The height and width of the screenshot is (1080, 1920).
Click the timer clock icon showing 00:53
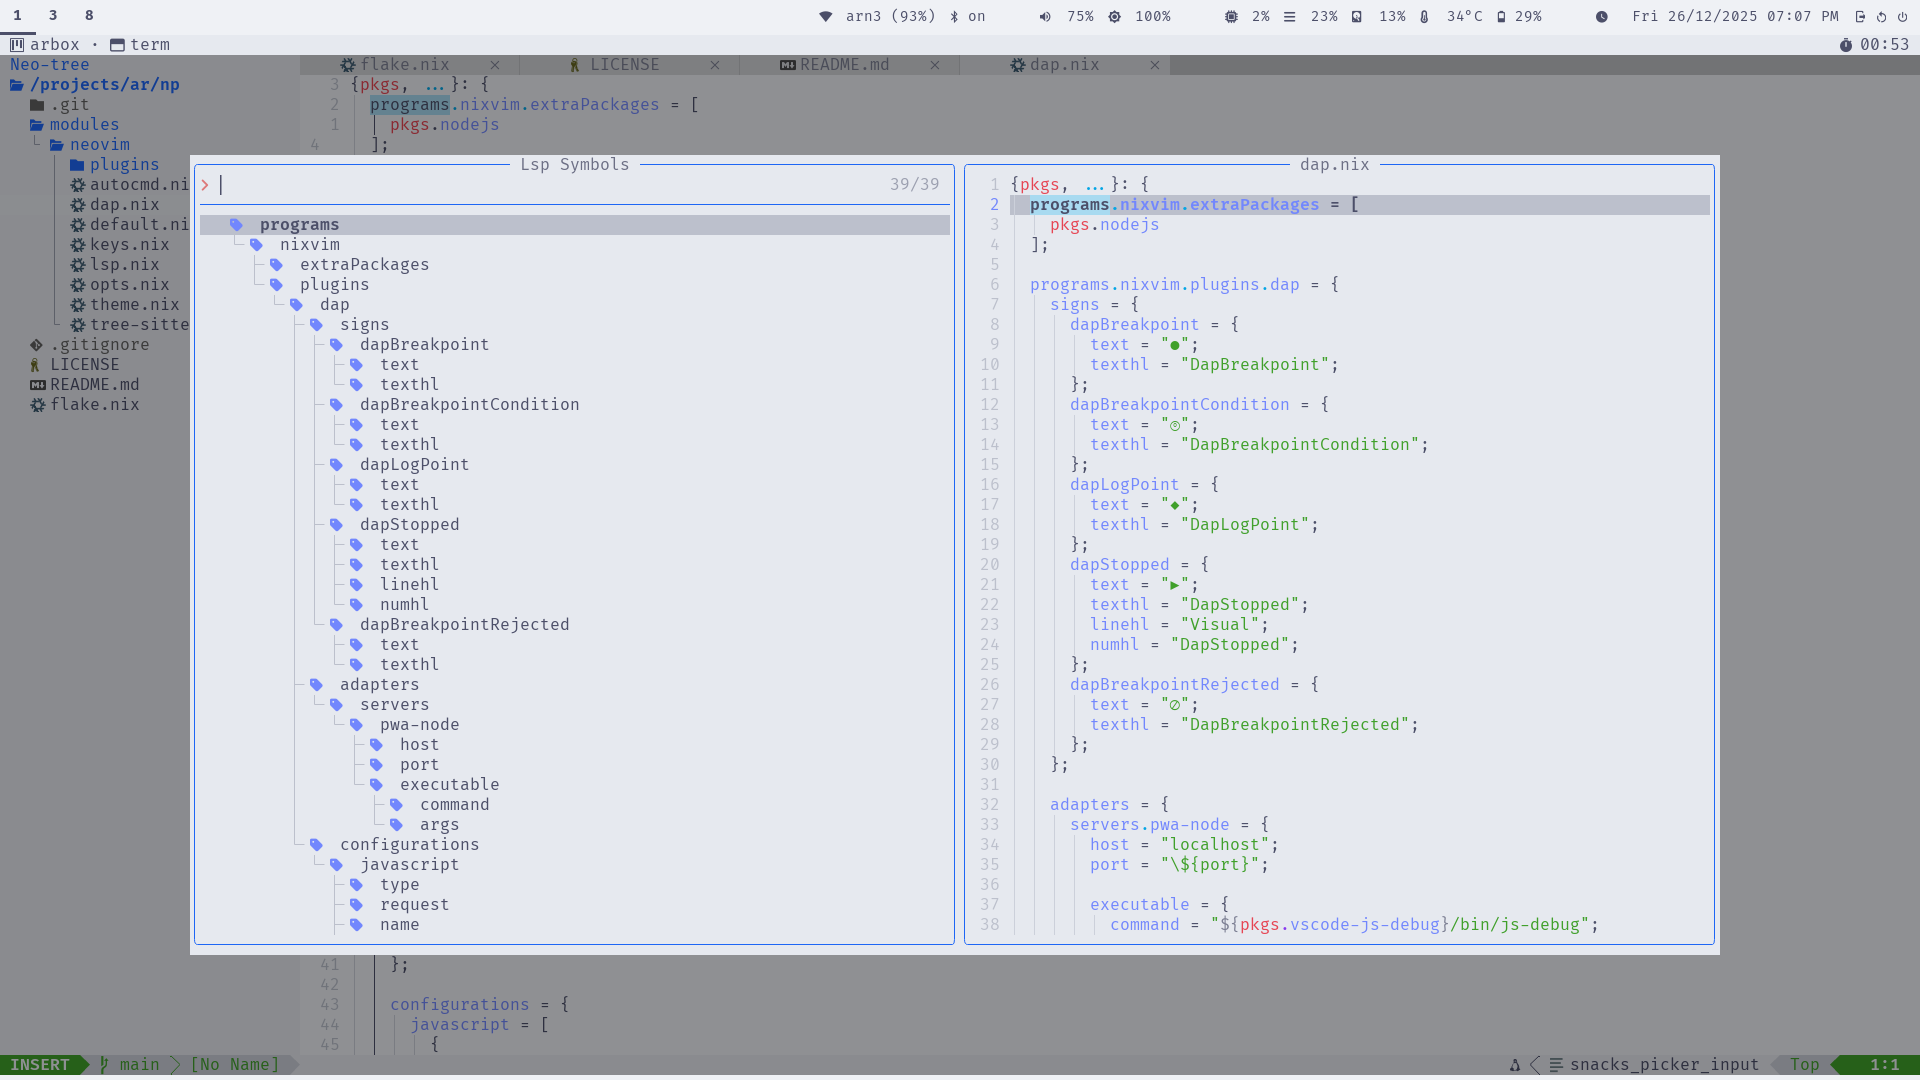pyautogui.click(x=1846, y=45)
